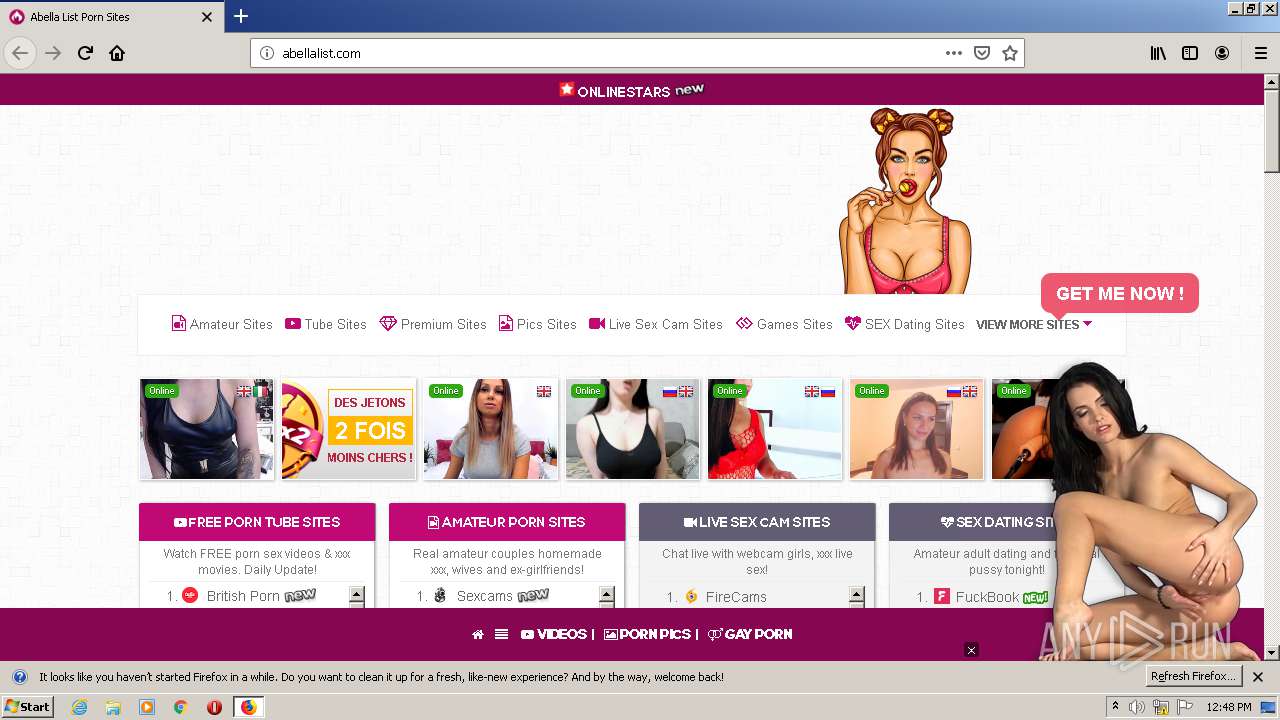Click the home icon in the bottom site bar
1280x720 pixels.
(478, 634)
